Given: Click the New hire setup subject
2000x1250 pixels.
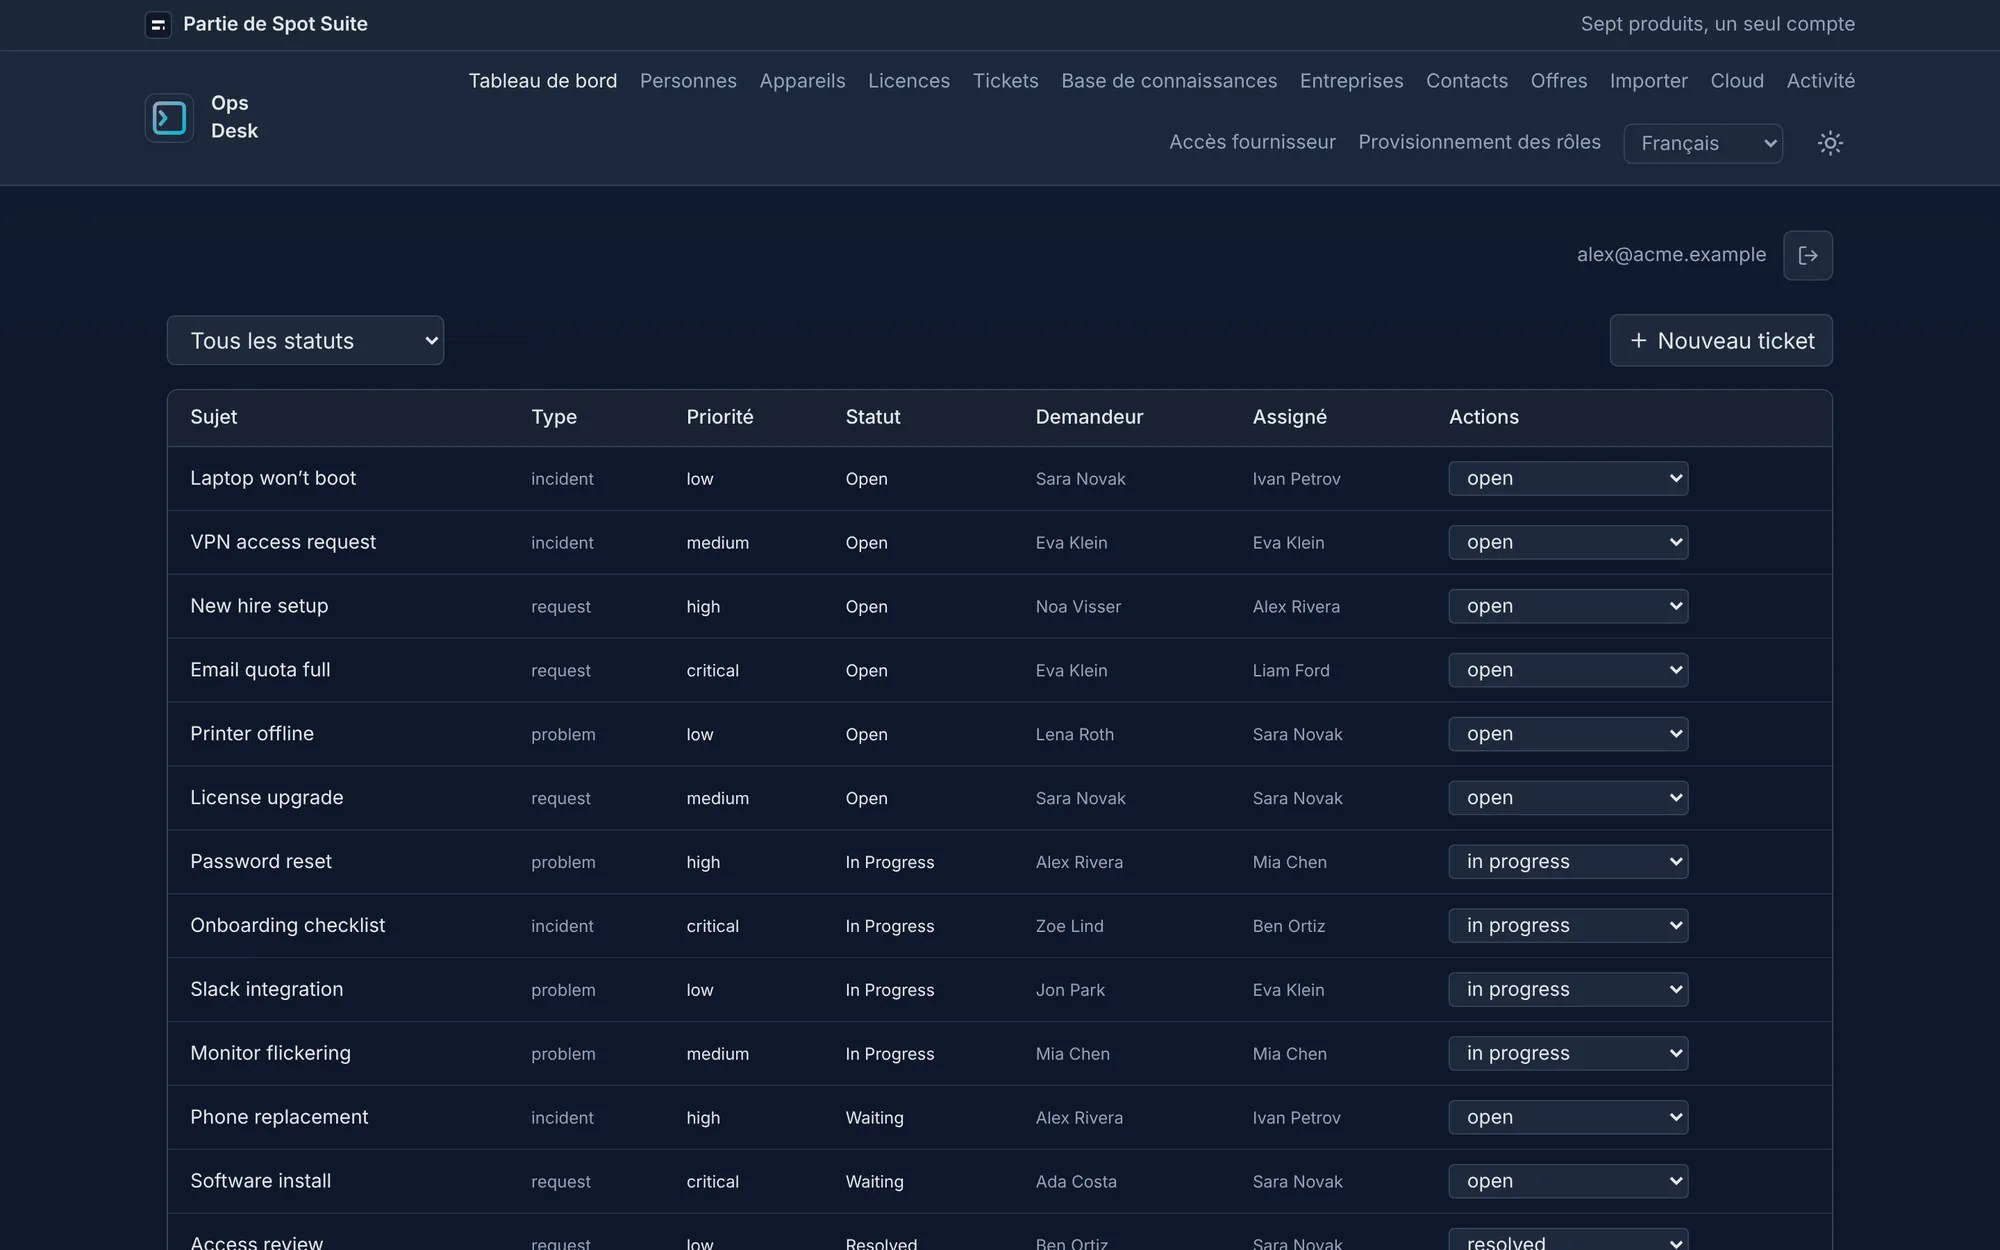Looking at the screenshot, I should 259,606.
